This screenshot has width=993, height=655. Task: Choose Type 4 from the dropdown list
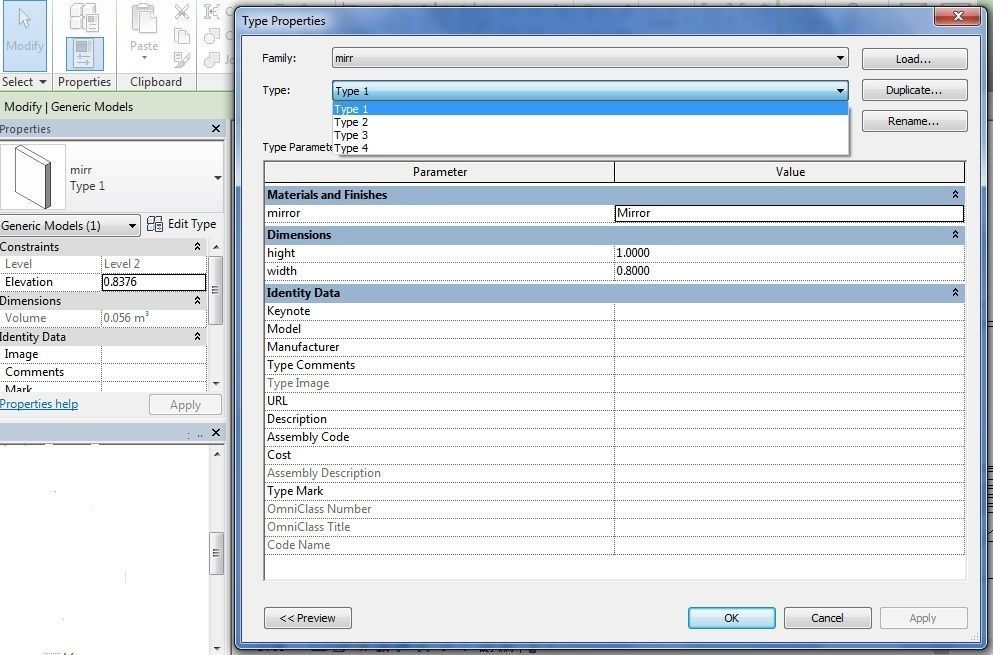click(590, 148)
